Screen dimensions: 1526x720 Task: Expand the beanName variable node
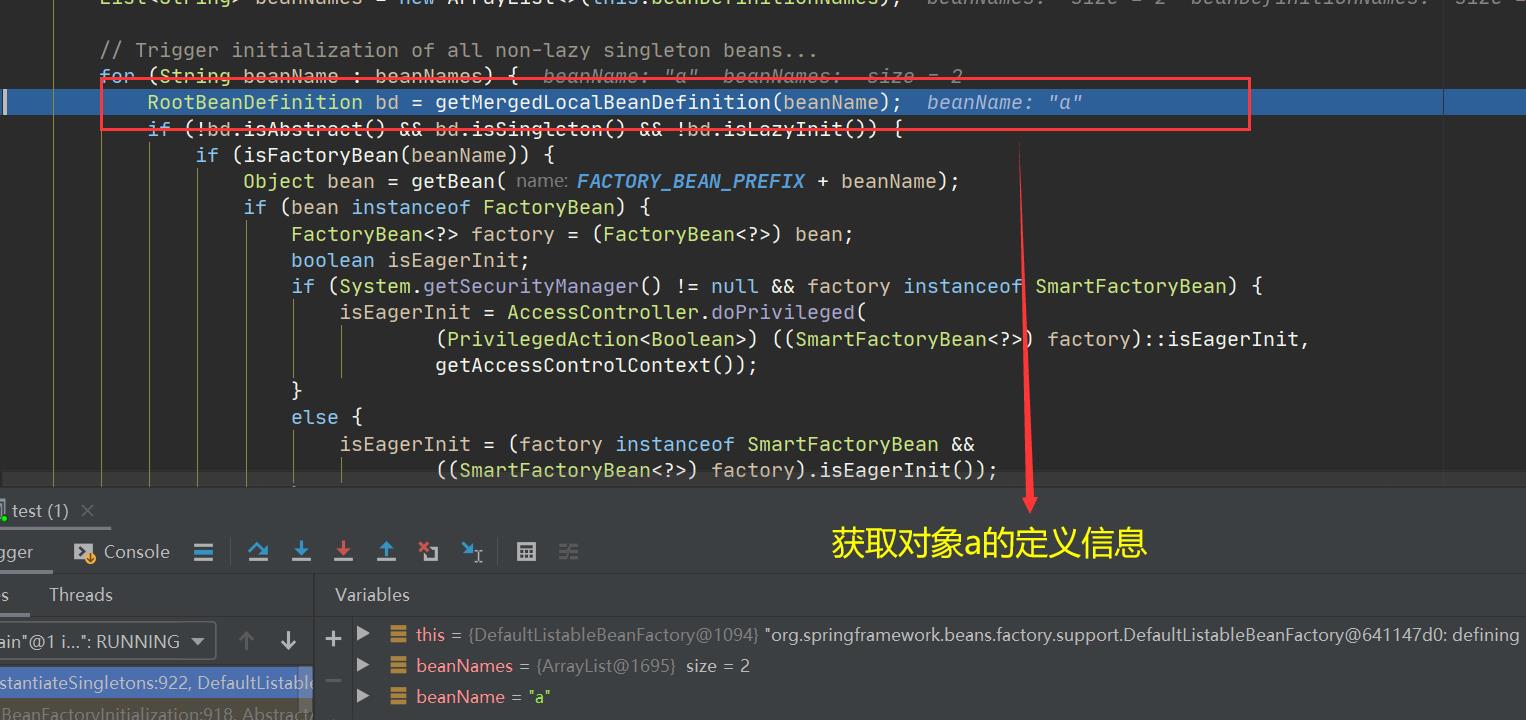(x=364, y=696)
